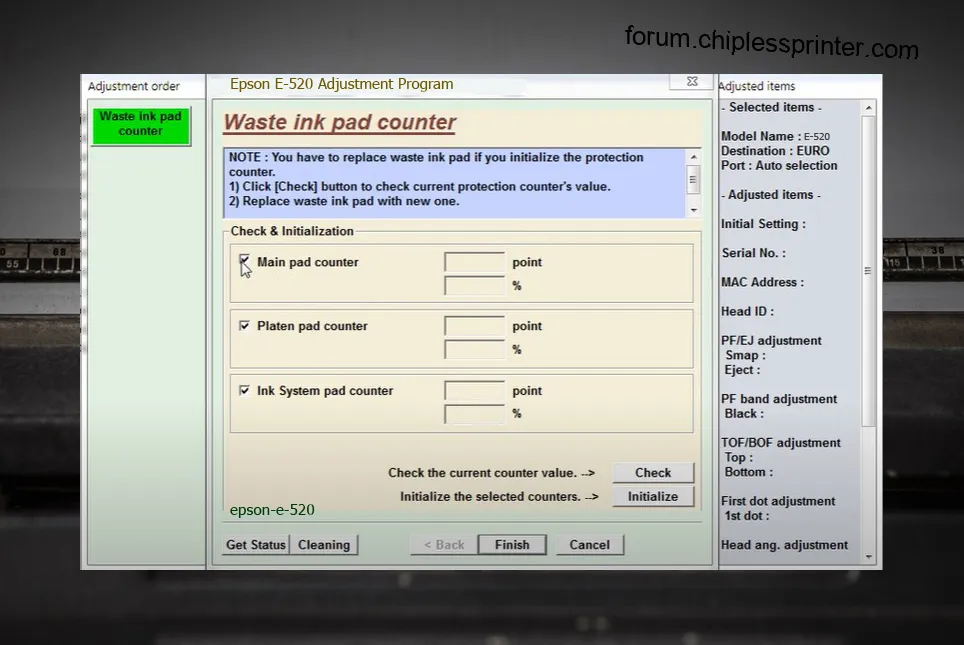Viewport: 964px width, 645px height.
Task: Start Cleaning from the bottom bar
Action: [324, 545]
